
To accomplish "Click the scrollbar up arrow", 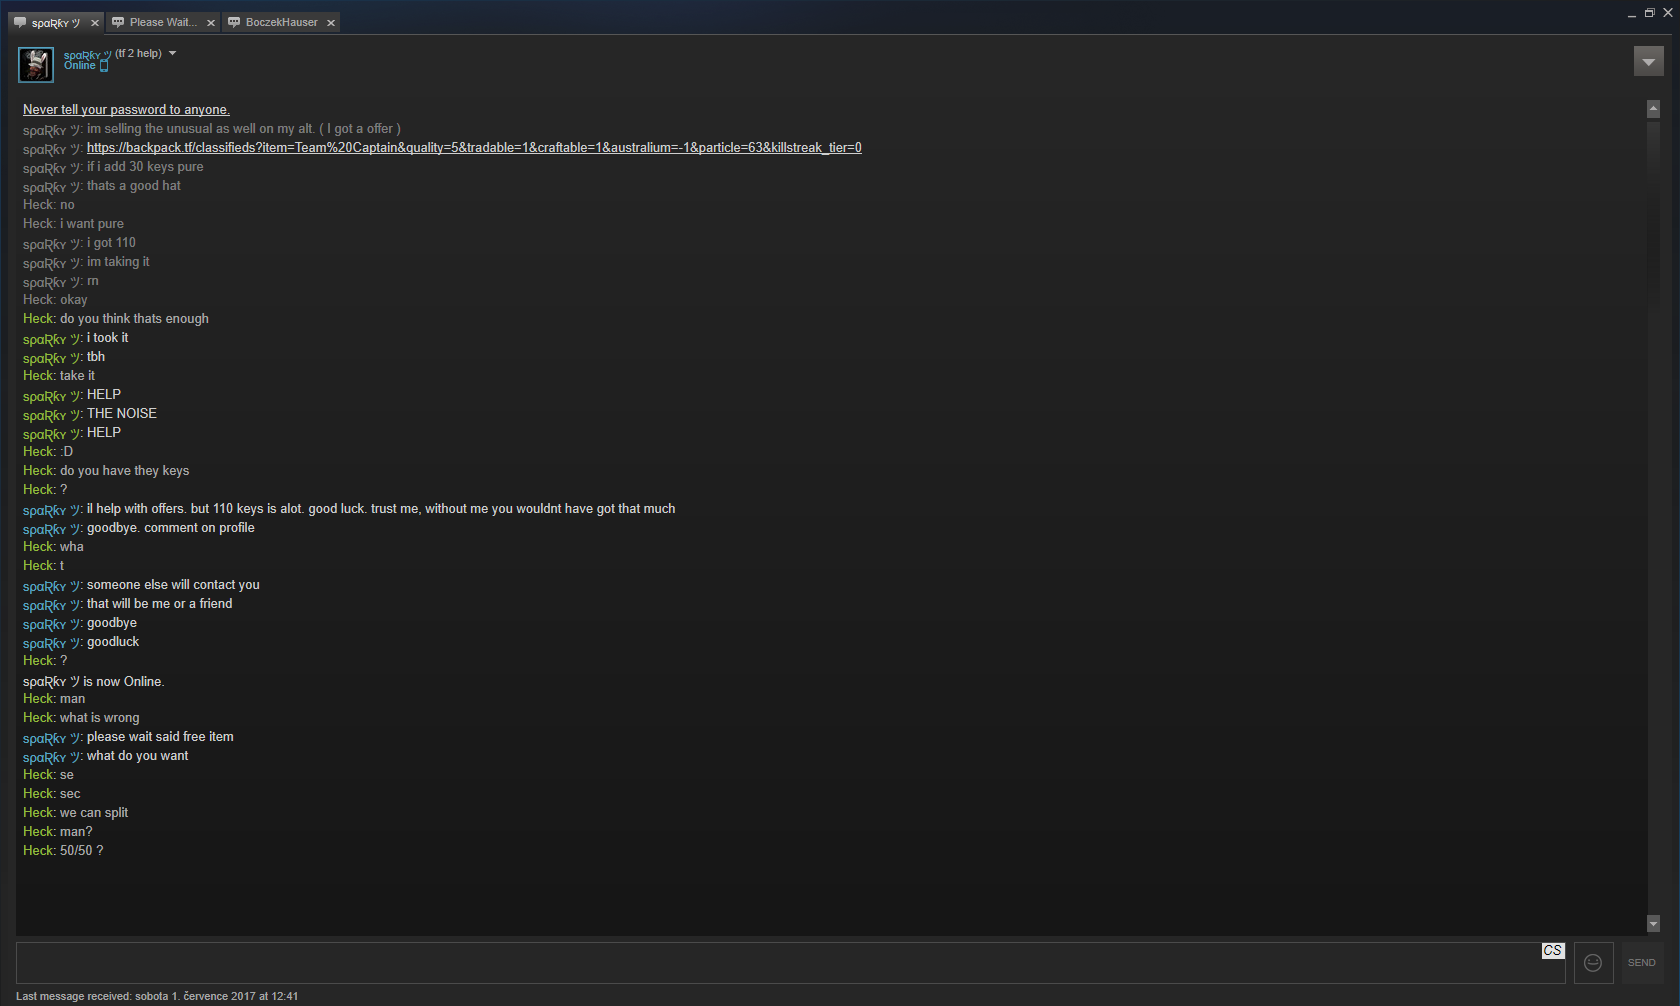I will [1653, 108].
